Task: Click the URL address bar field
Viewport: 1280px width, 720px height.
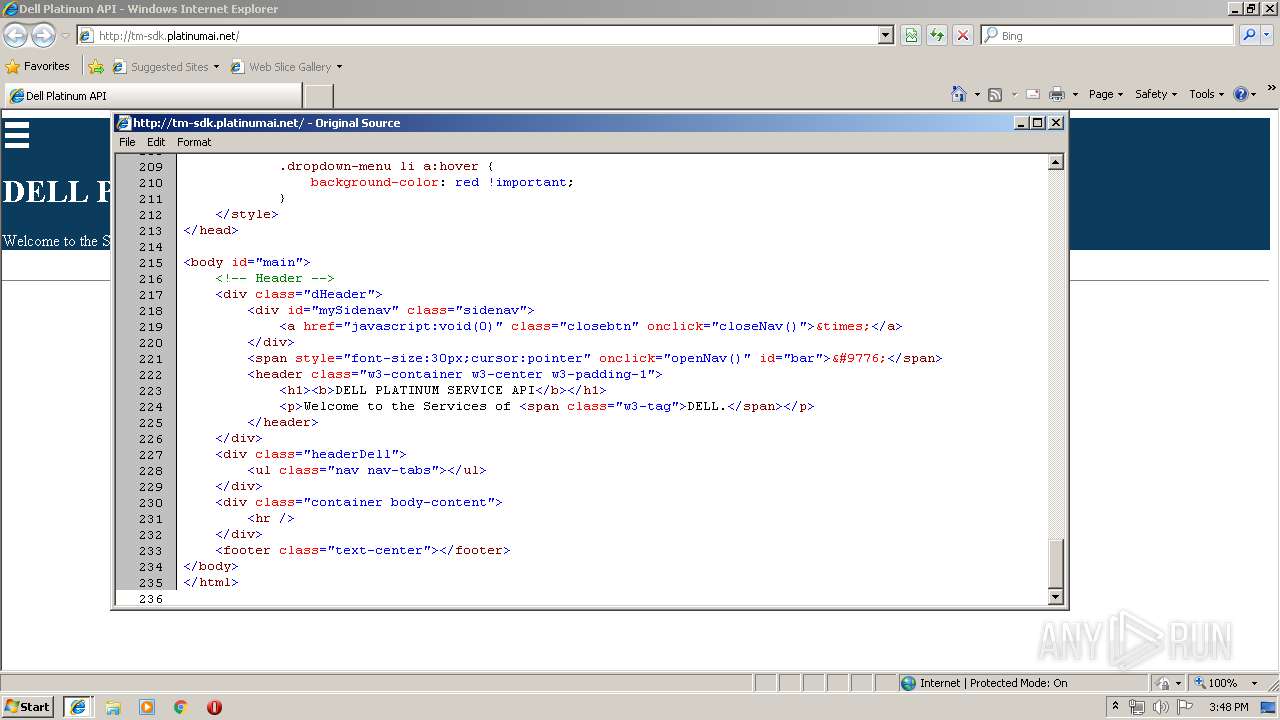Action: tap(485, 35)
